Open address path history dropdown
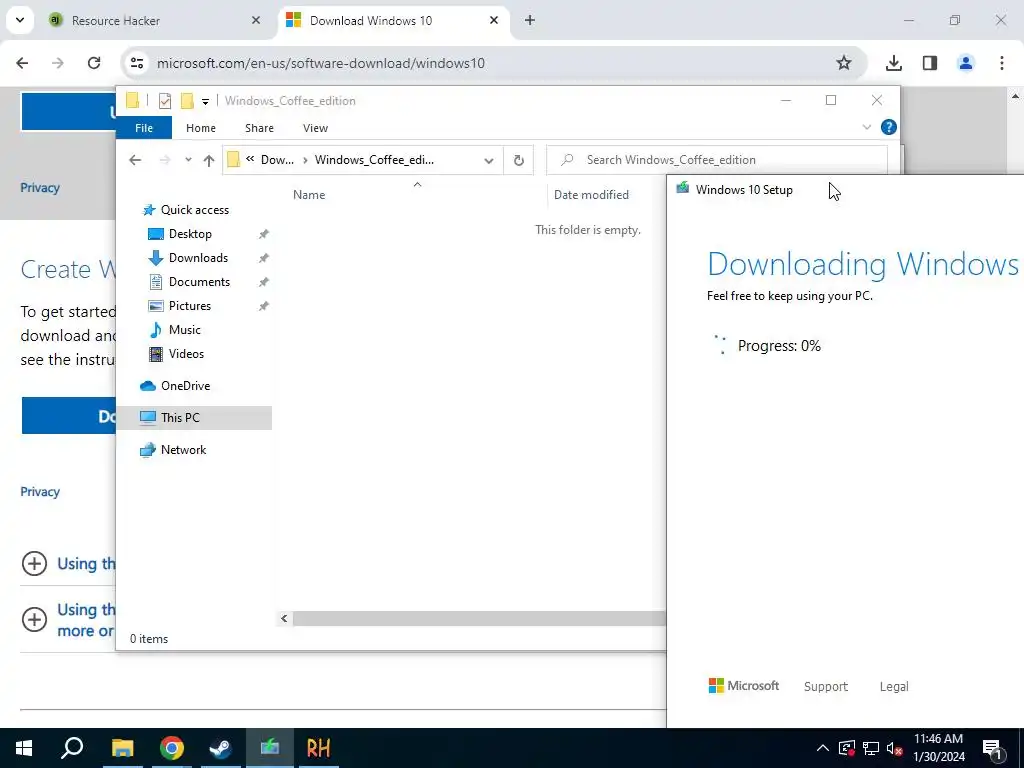 click(x=488, y=160)
